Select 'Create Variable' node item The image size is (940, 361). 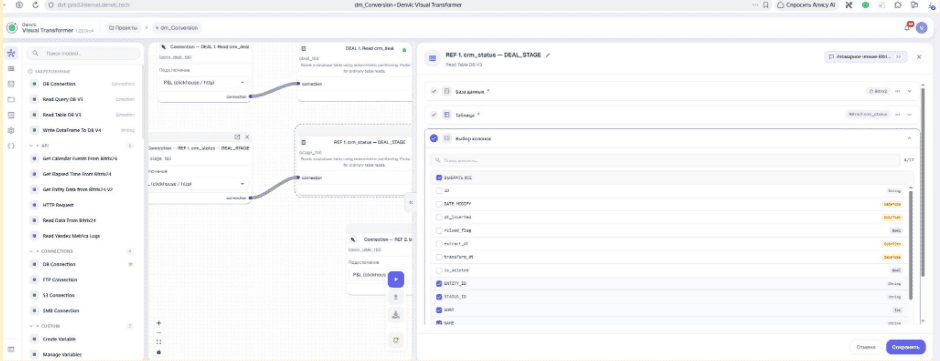coord(82,339)
